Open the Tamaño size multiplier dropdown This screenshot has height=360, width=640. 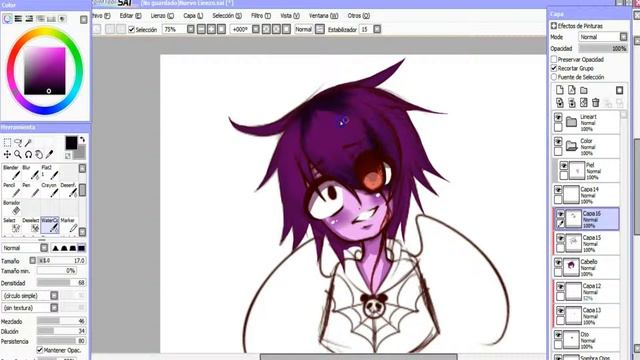click(33, 260)
